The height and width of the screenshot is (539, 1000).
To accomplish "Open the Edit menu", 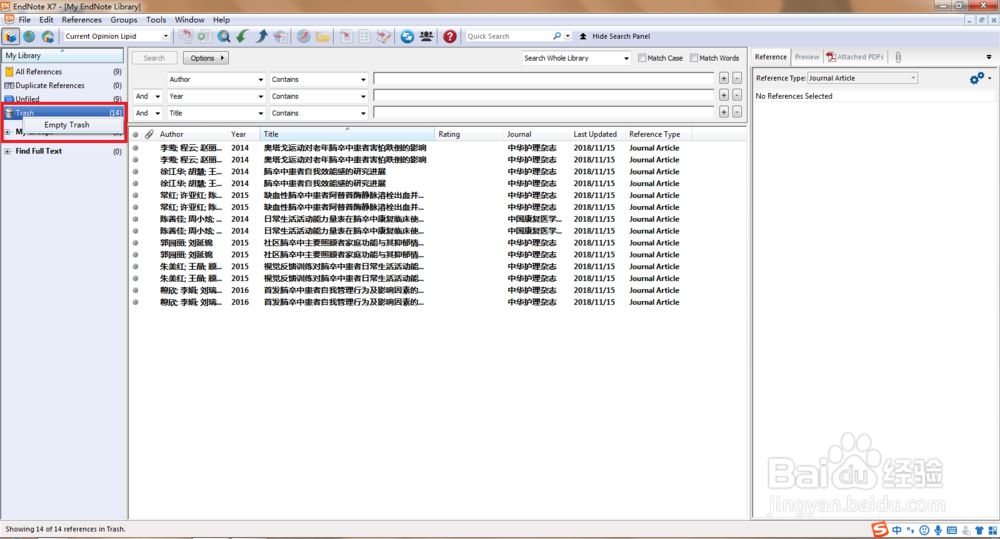I will (46, 20).
